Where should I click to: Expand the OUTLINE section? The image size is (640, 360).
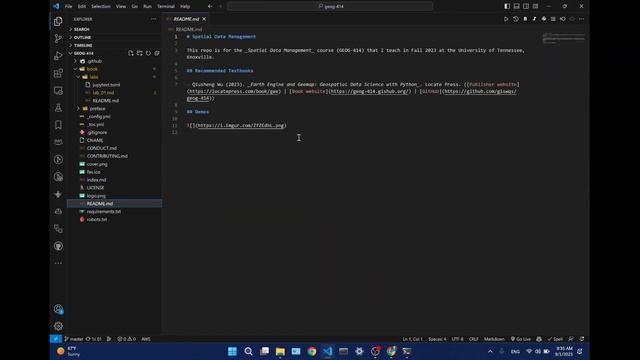114,37
